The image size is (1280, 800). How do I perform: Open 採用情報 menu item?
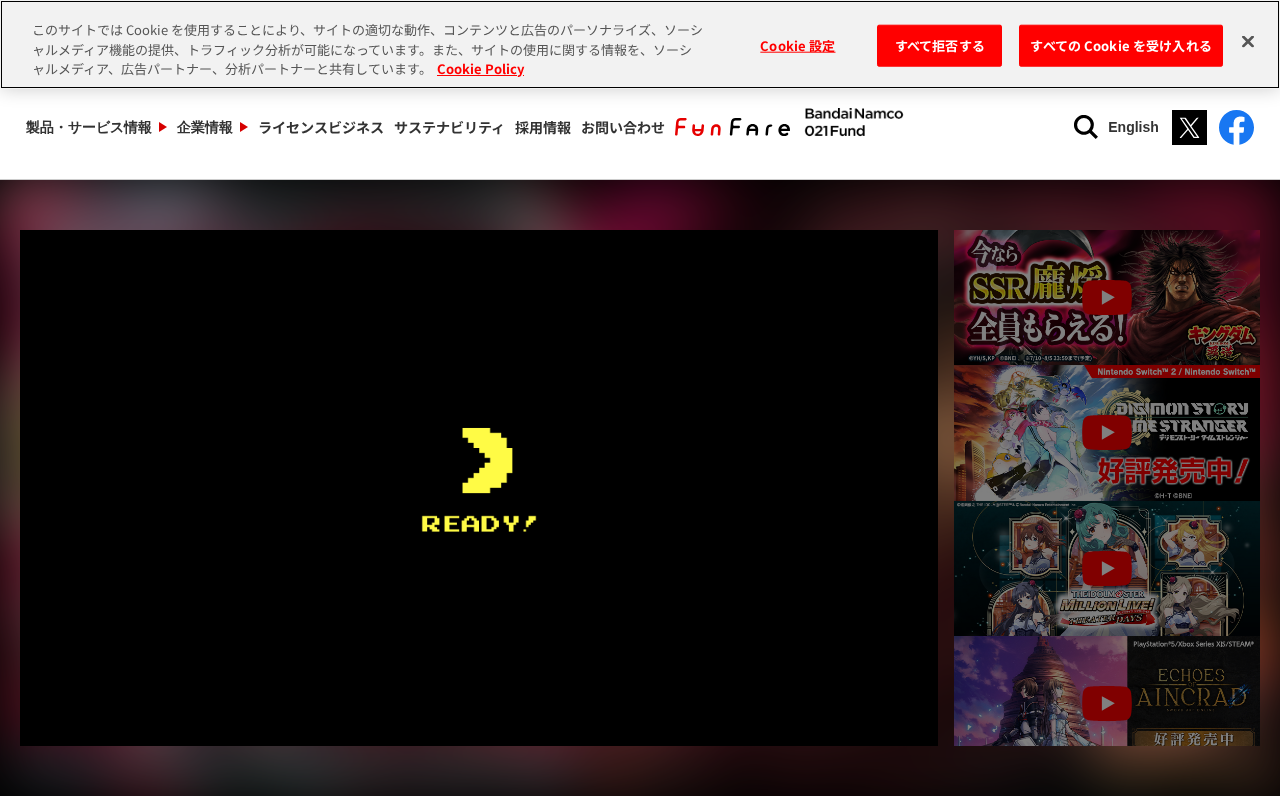coord(543,127)
